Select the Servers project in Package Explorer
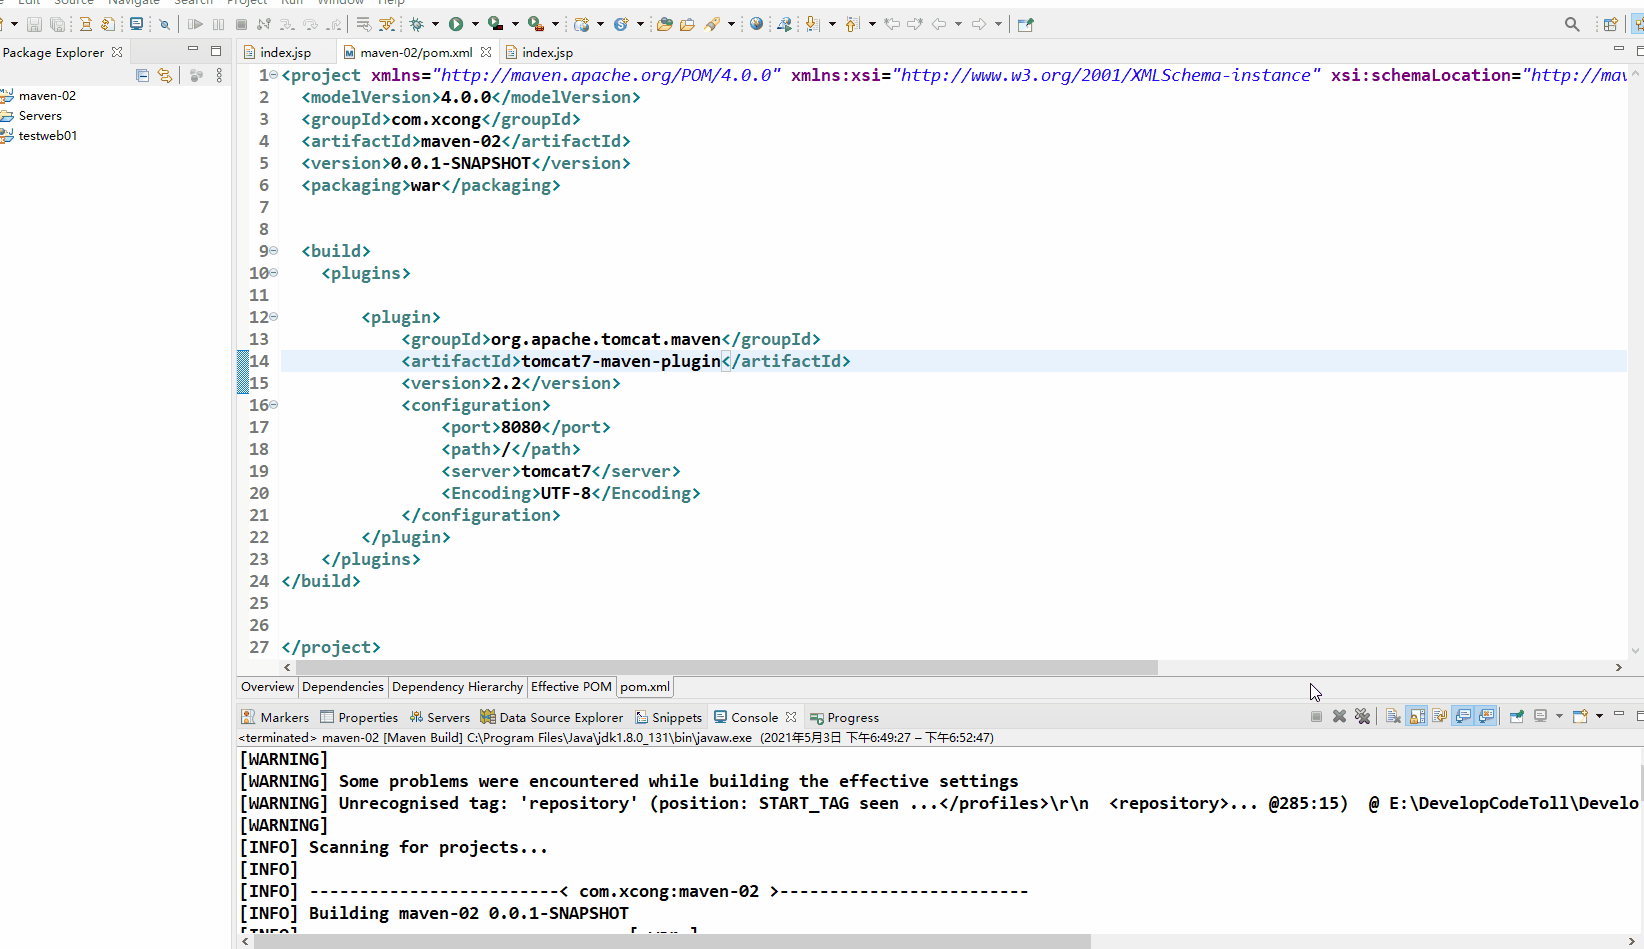The image size is (1644, 949). (x=40, y=116)
